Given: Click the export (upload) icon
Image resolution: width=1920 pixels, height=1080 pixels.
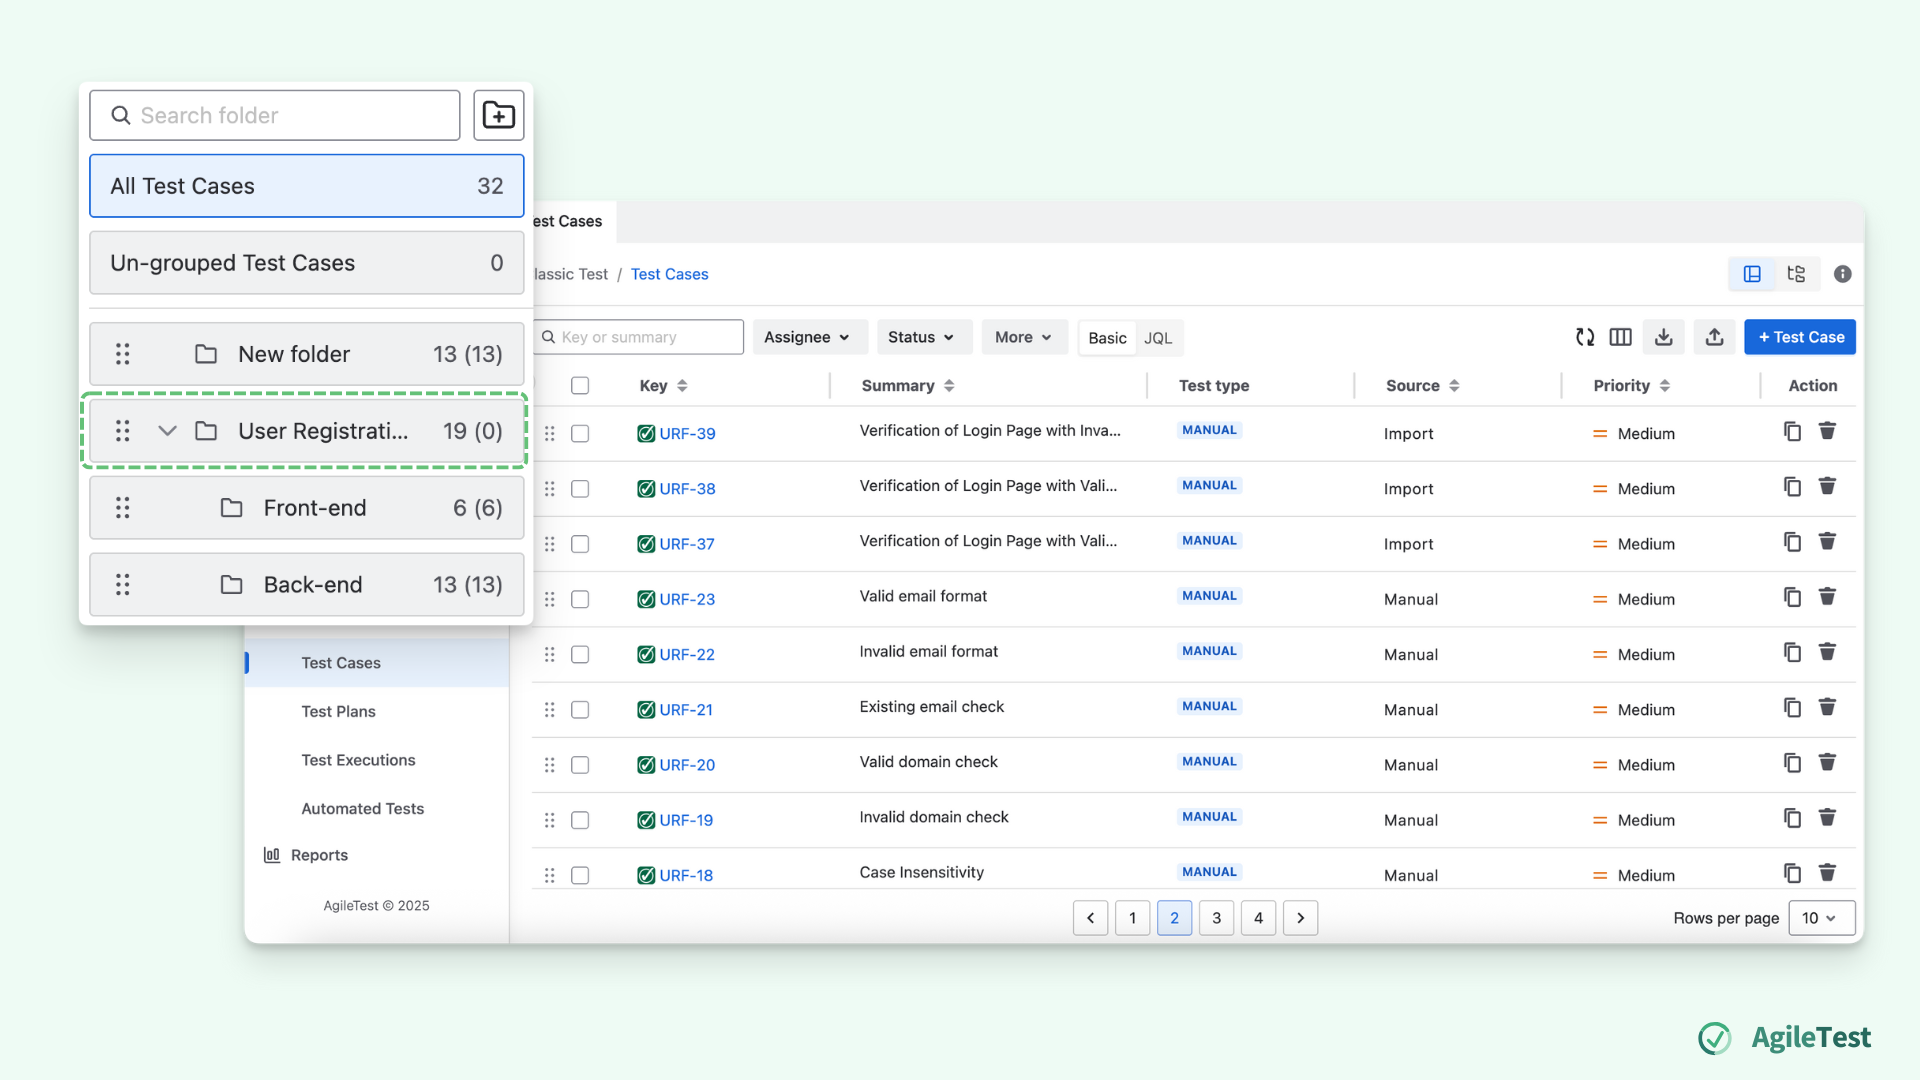Looking at the screenshot, I should 1714,337.
